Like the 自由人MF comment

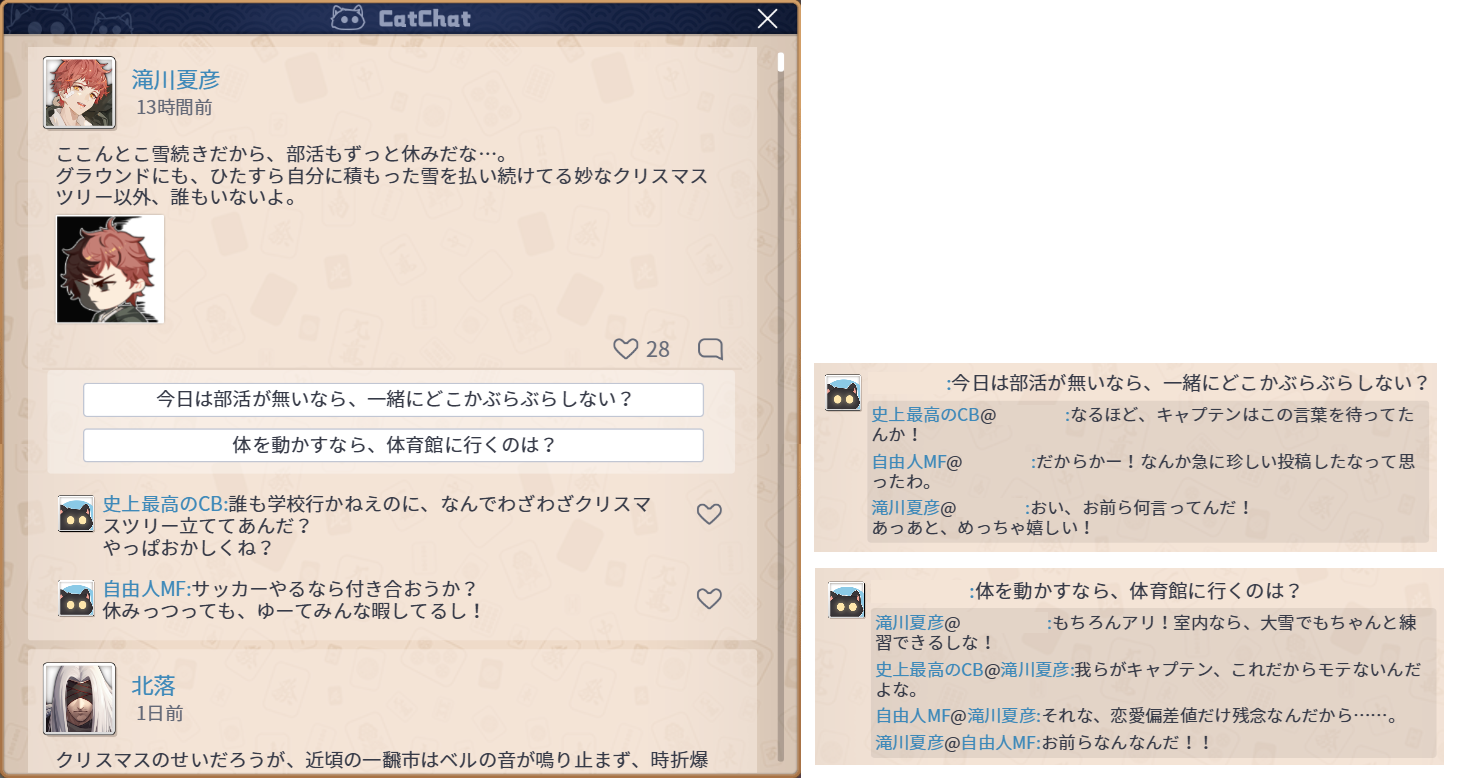(709, 599)
